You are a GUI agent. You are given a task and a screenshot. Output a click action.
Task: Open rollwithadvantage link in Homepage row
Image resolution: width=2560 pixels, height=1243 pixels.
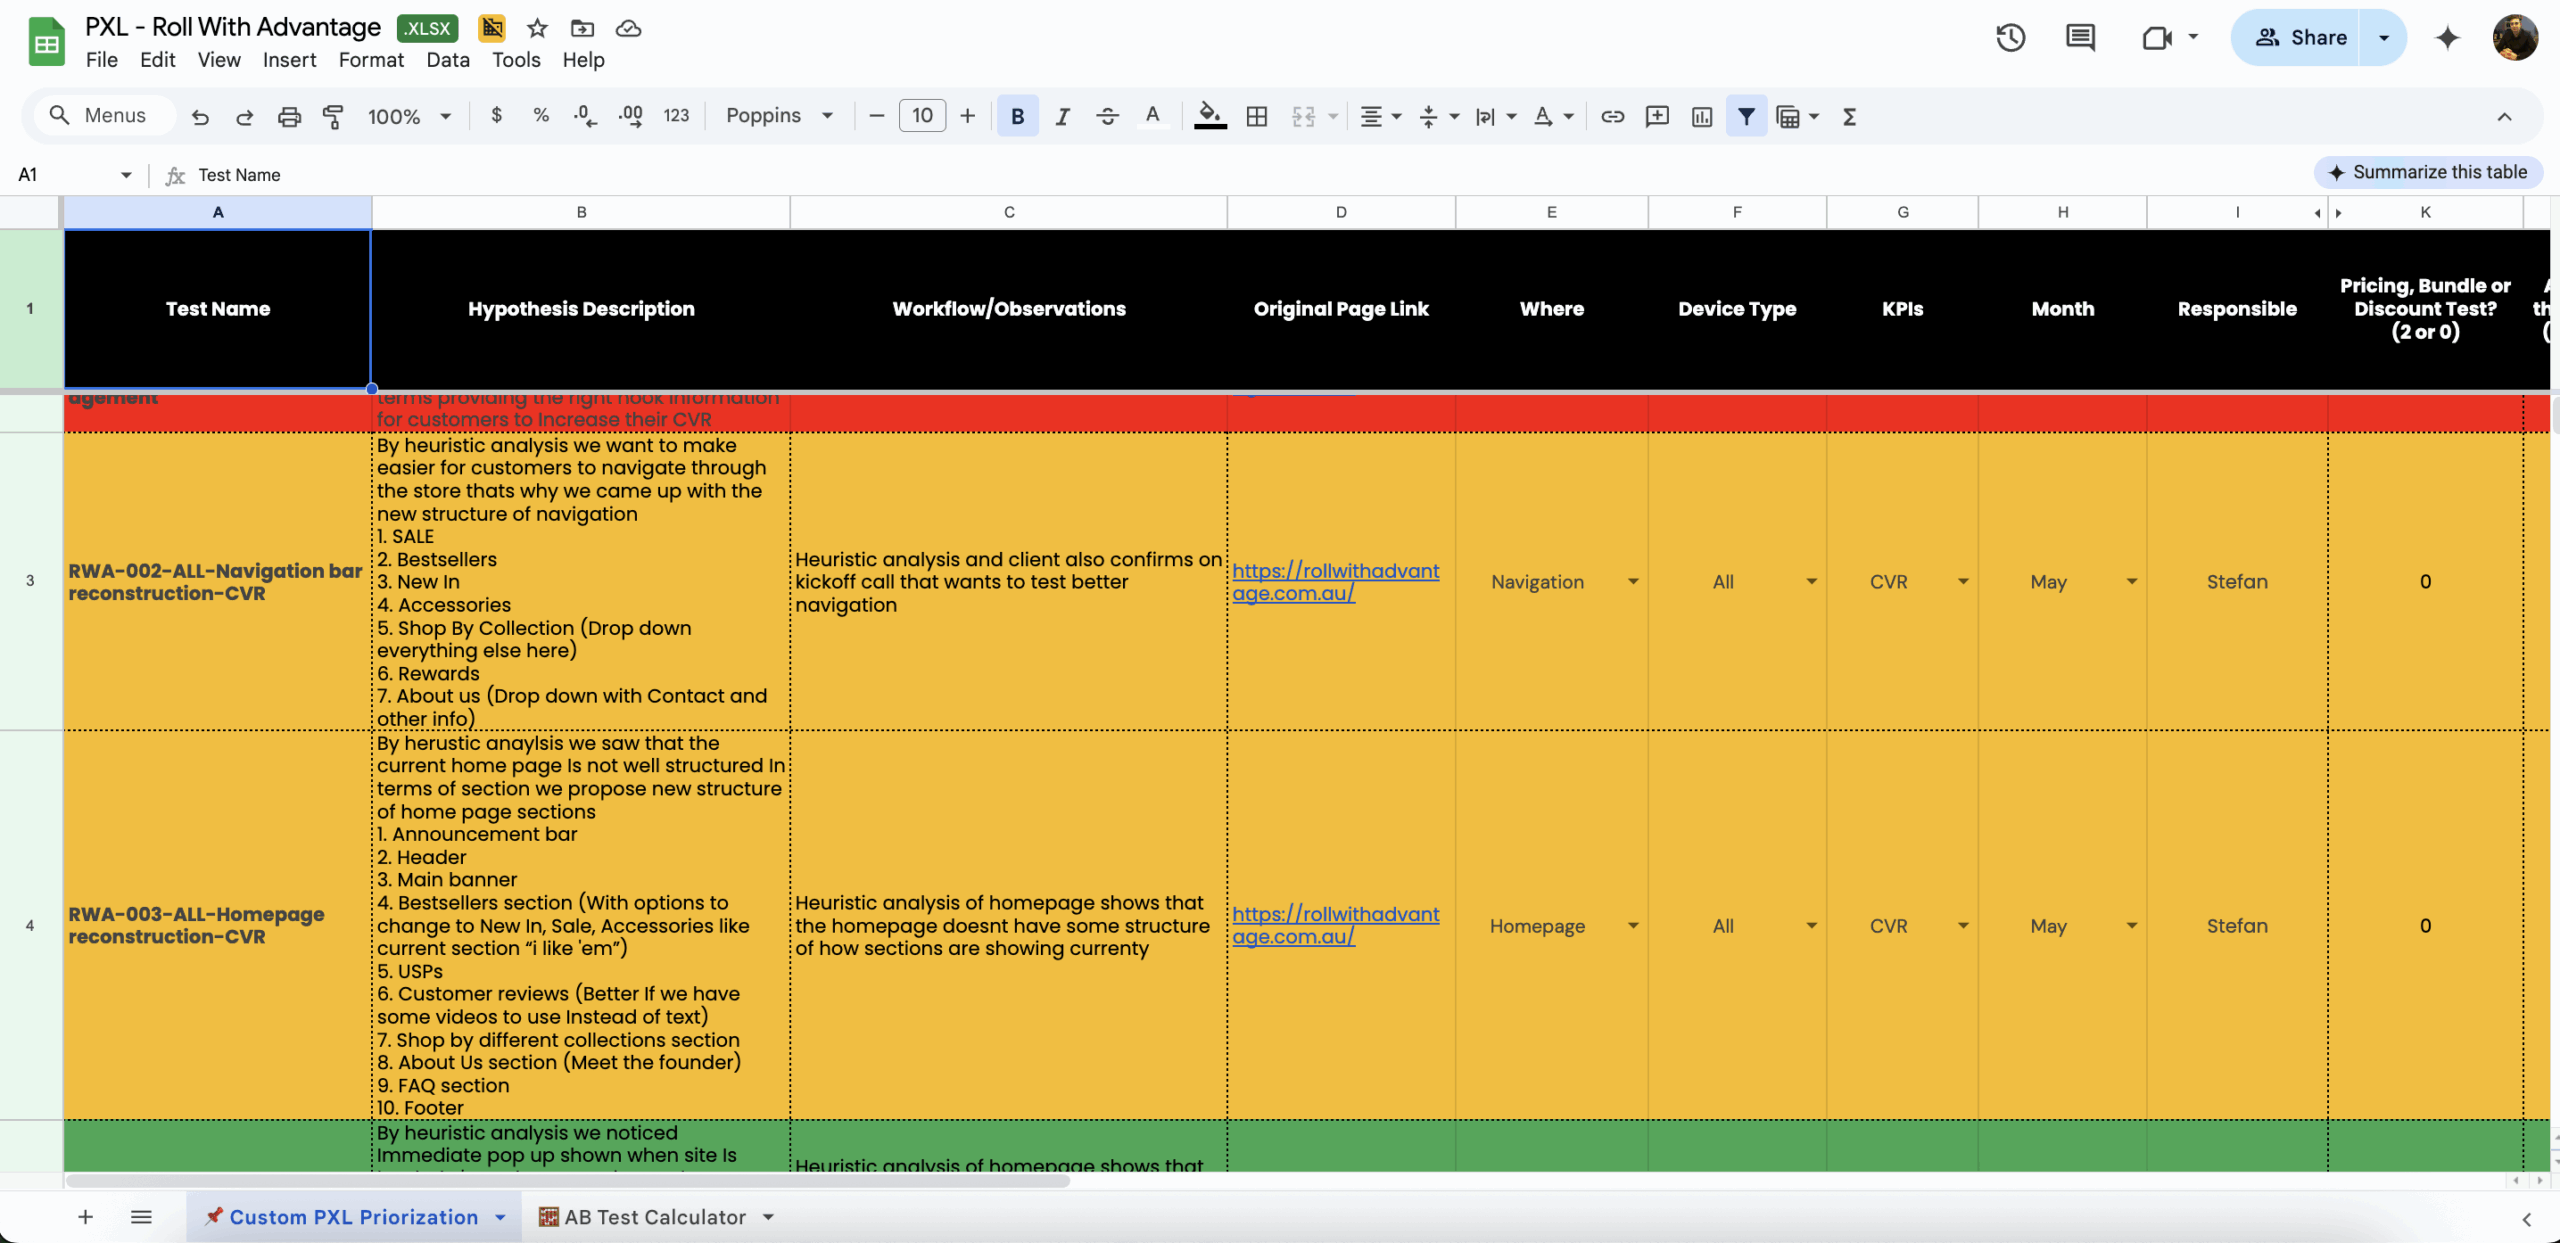coord(1335,926)
